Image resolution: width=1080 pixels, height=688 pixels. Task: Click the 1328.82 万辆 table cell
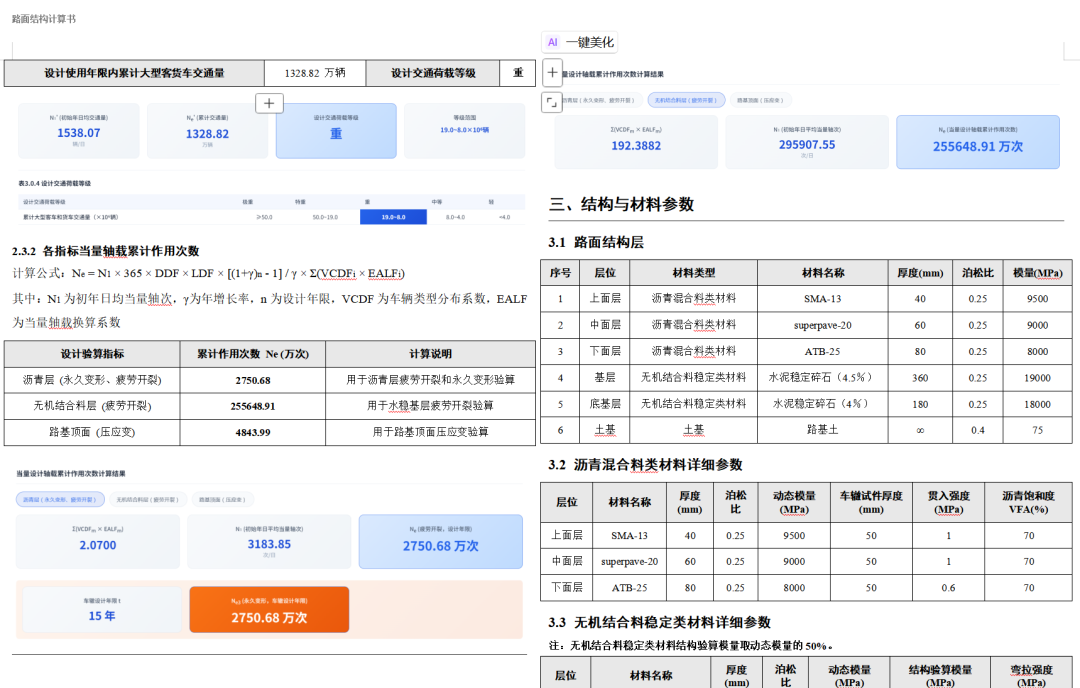(315, 73)
